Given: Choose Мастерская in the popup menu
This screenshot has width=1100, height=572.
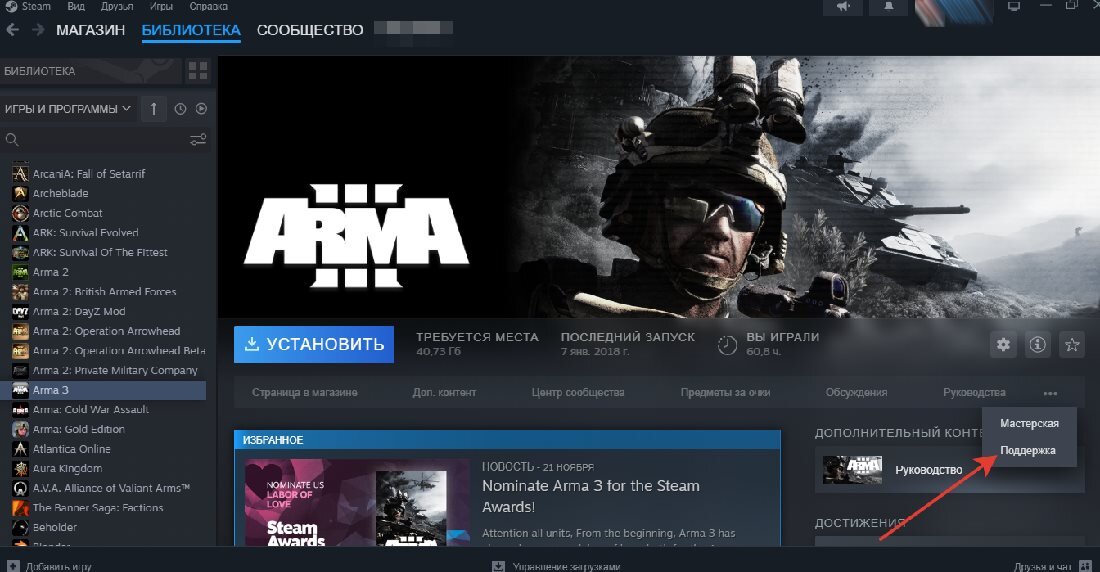Looking at the screenshot, I should point(1029,423).
